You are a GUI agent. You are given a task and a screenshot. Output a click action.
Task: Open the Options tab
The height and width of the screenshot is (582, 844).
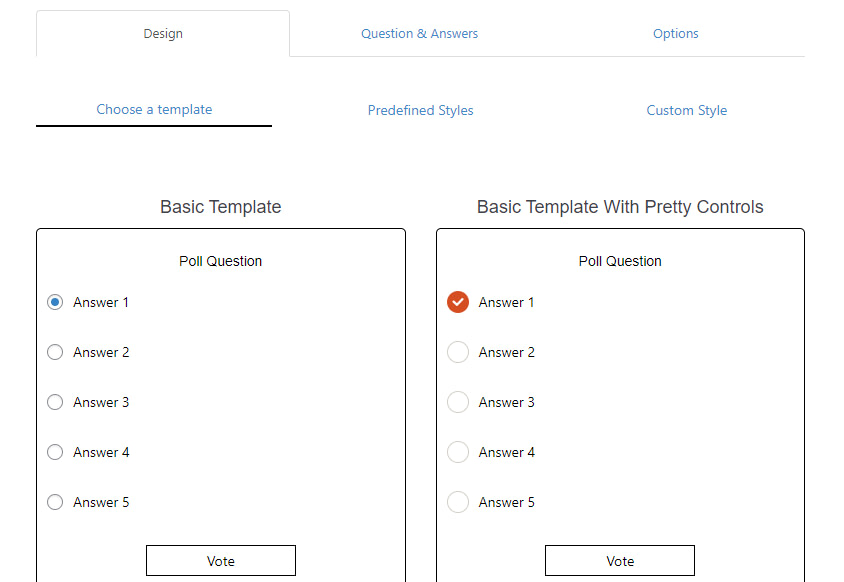point(675,33)
